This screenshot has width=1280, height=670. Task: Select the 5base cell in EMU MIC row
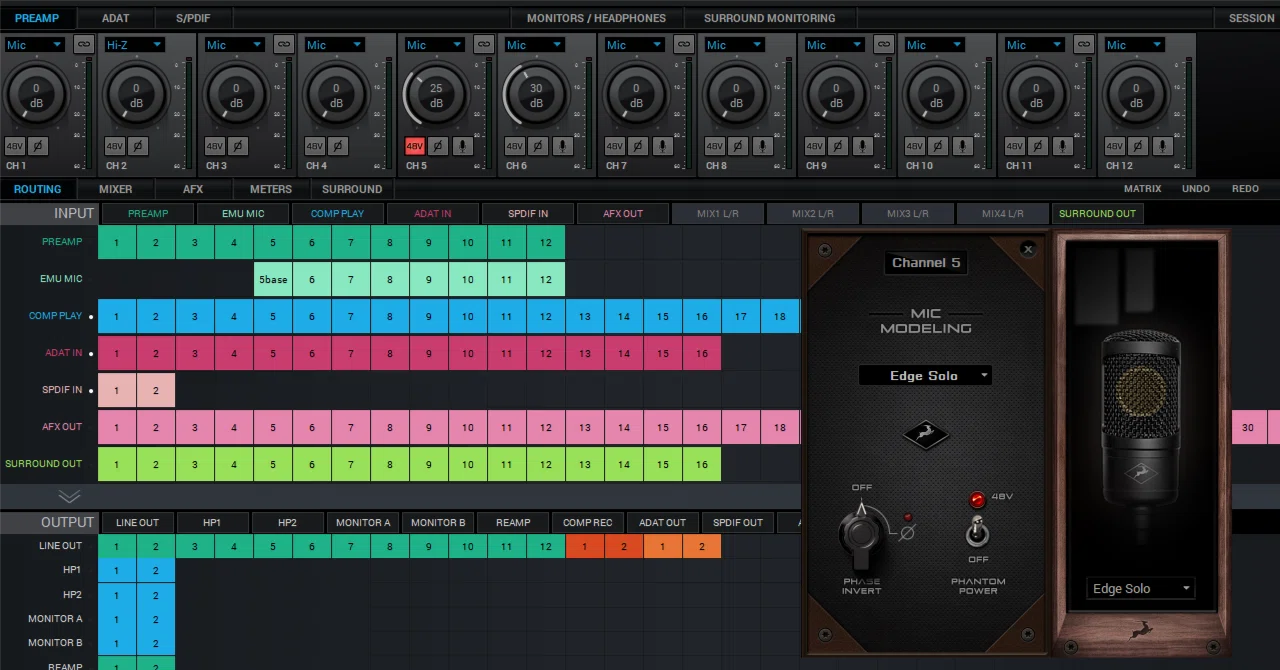click(273, 279)
